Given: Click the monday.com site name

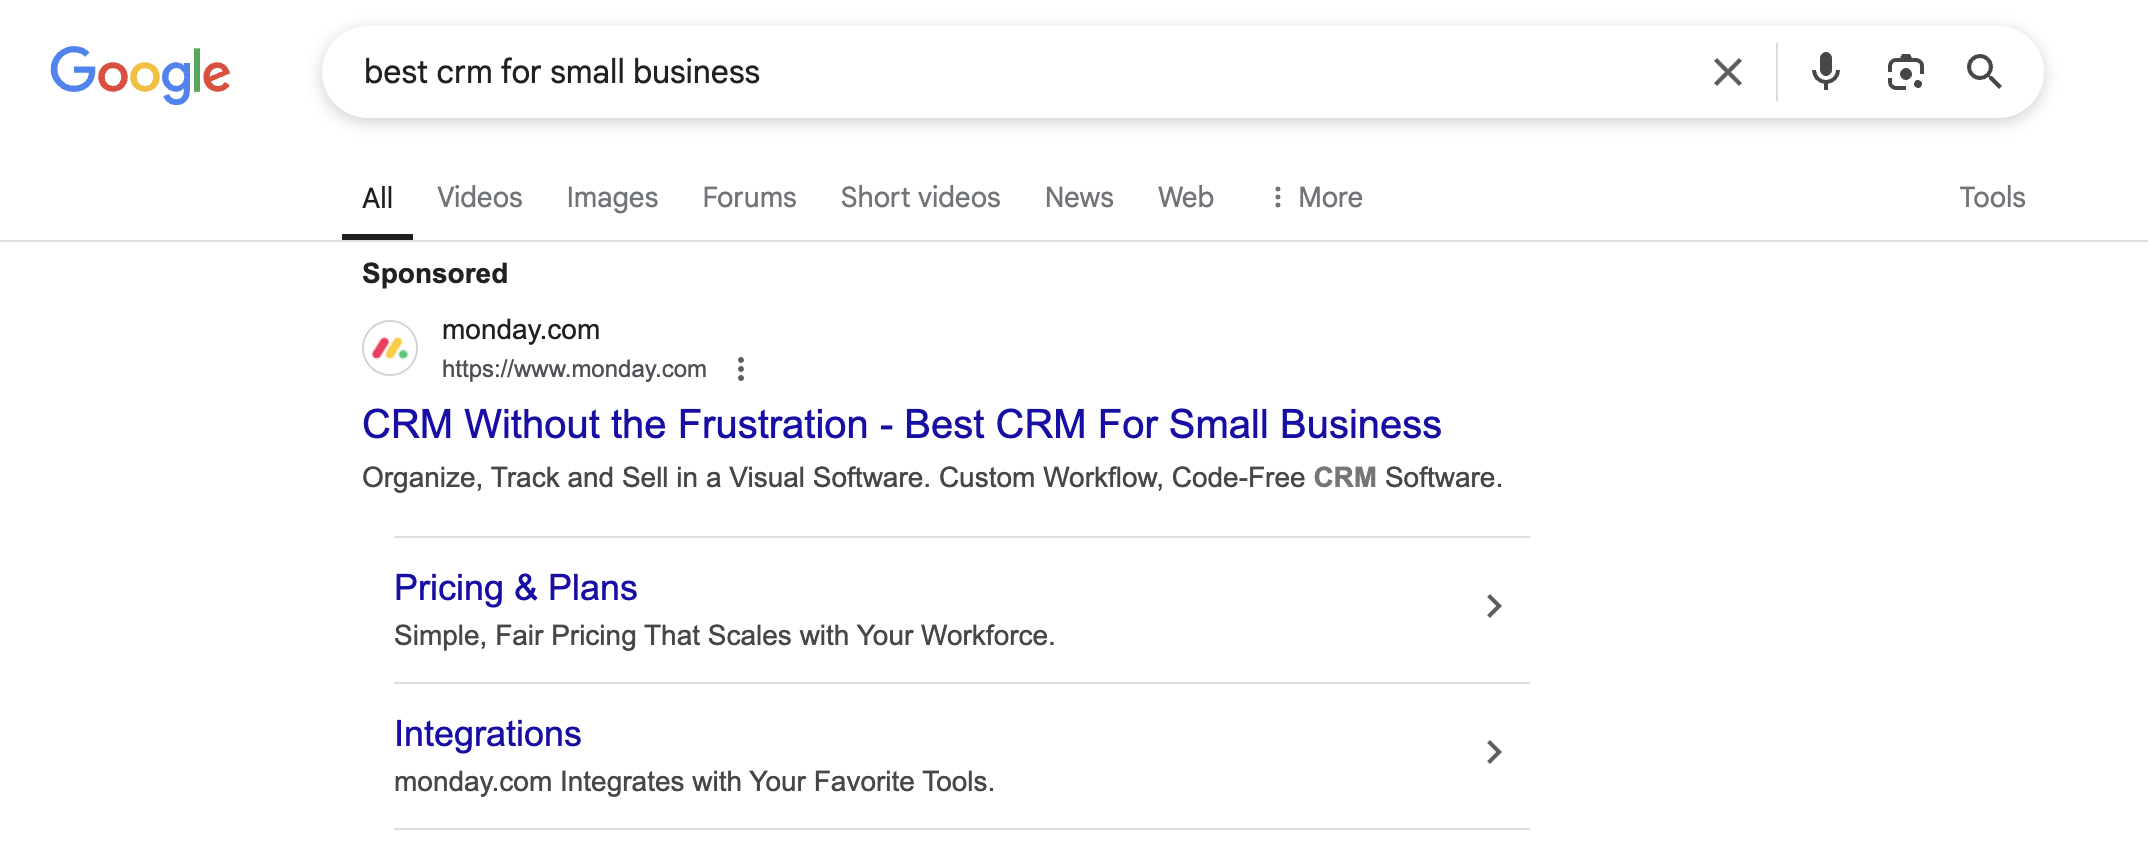Looking at the screenshot, I should click(x=521, y=329).
